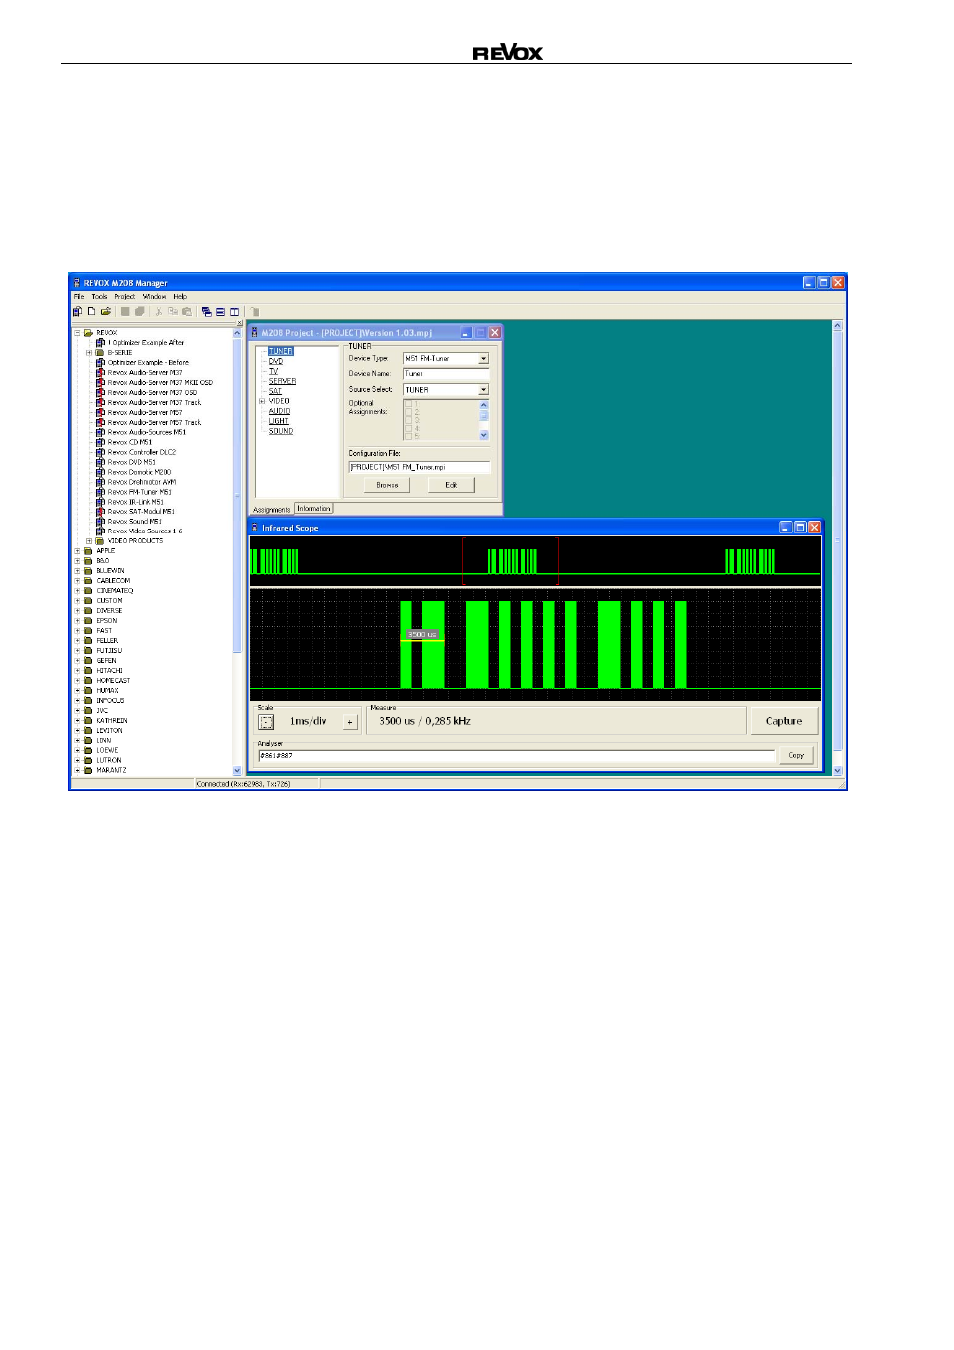
Task: Click the paste toolbar icon
Action: click(x=186, y=312)
